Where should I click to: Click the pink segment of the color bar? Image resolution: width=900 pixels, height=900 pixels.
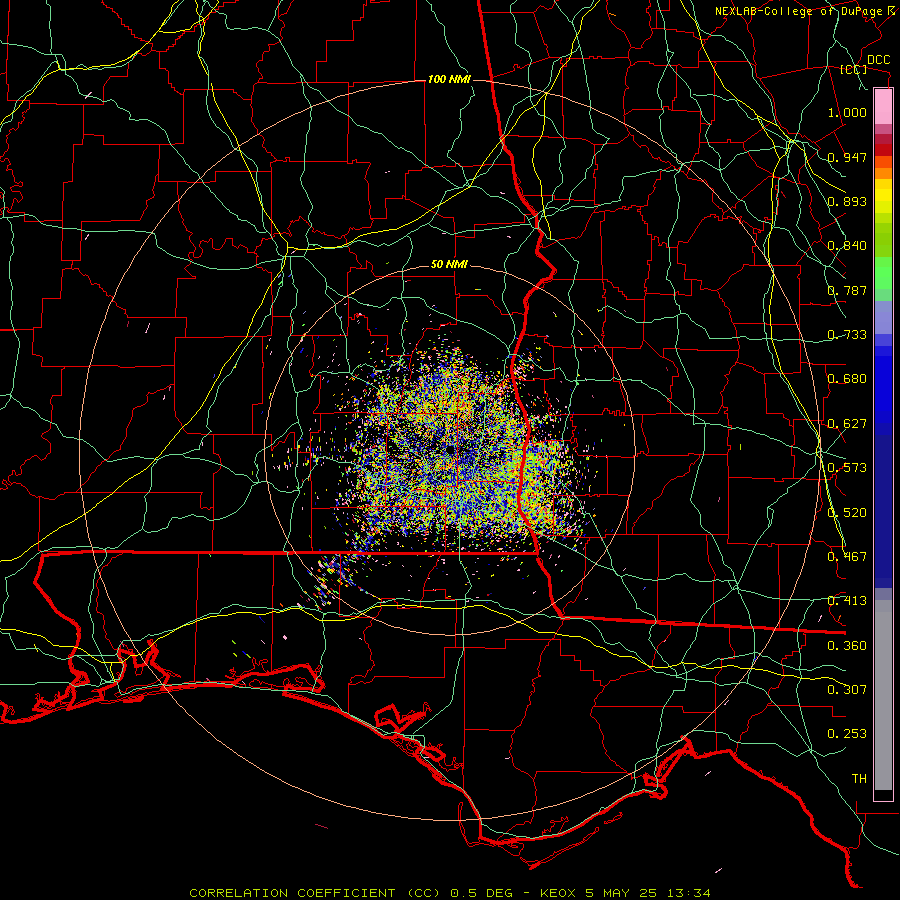point(883,106)
